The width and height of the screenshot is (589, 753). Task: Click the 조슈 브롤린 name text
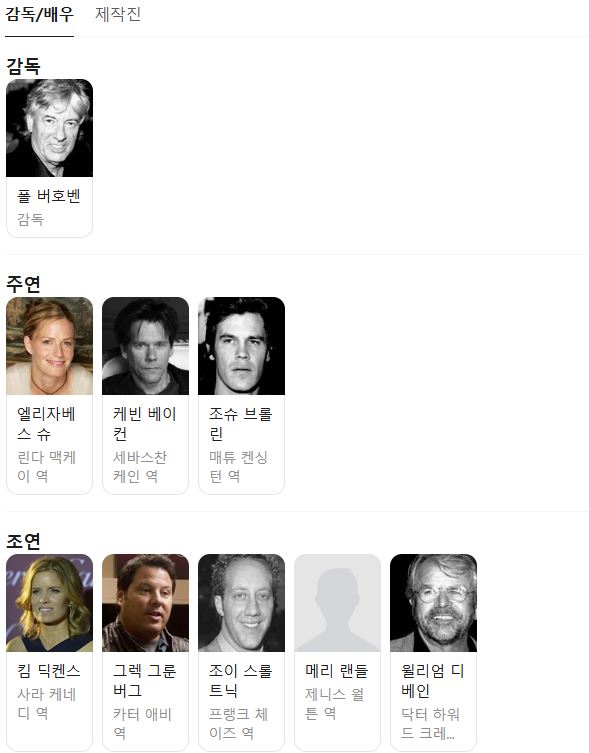point(241,424)
